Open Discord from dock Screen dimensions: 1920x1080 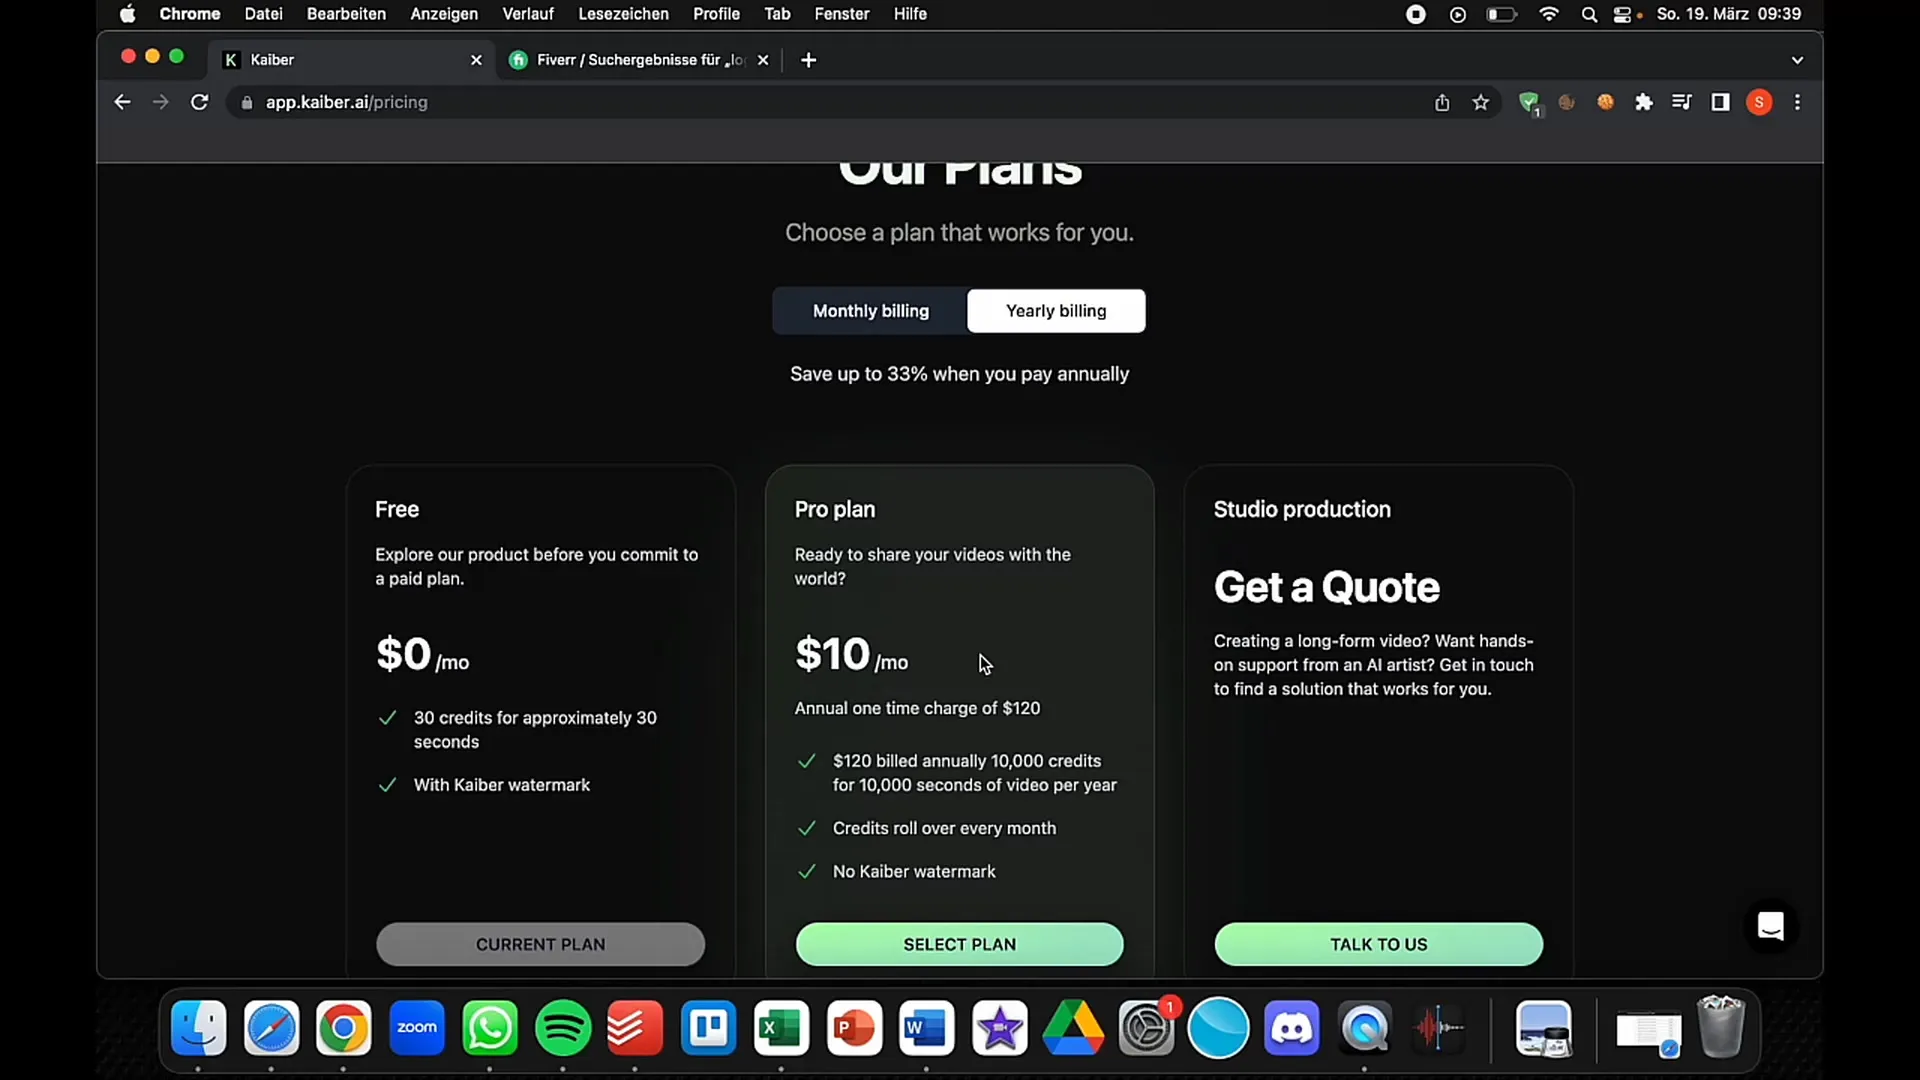1292,1027
